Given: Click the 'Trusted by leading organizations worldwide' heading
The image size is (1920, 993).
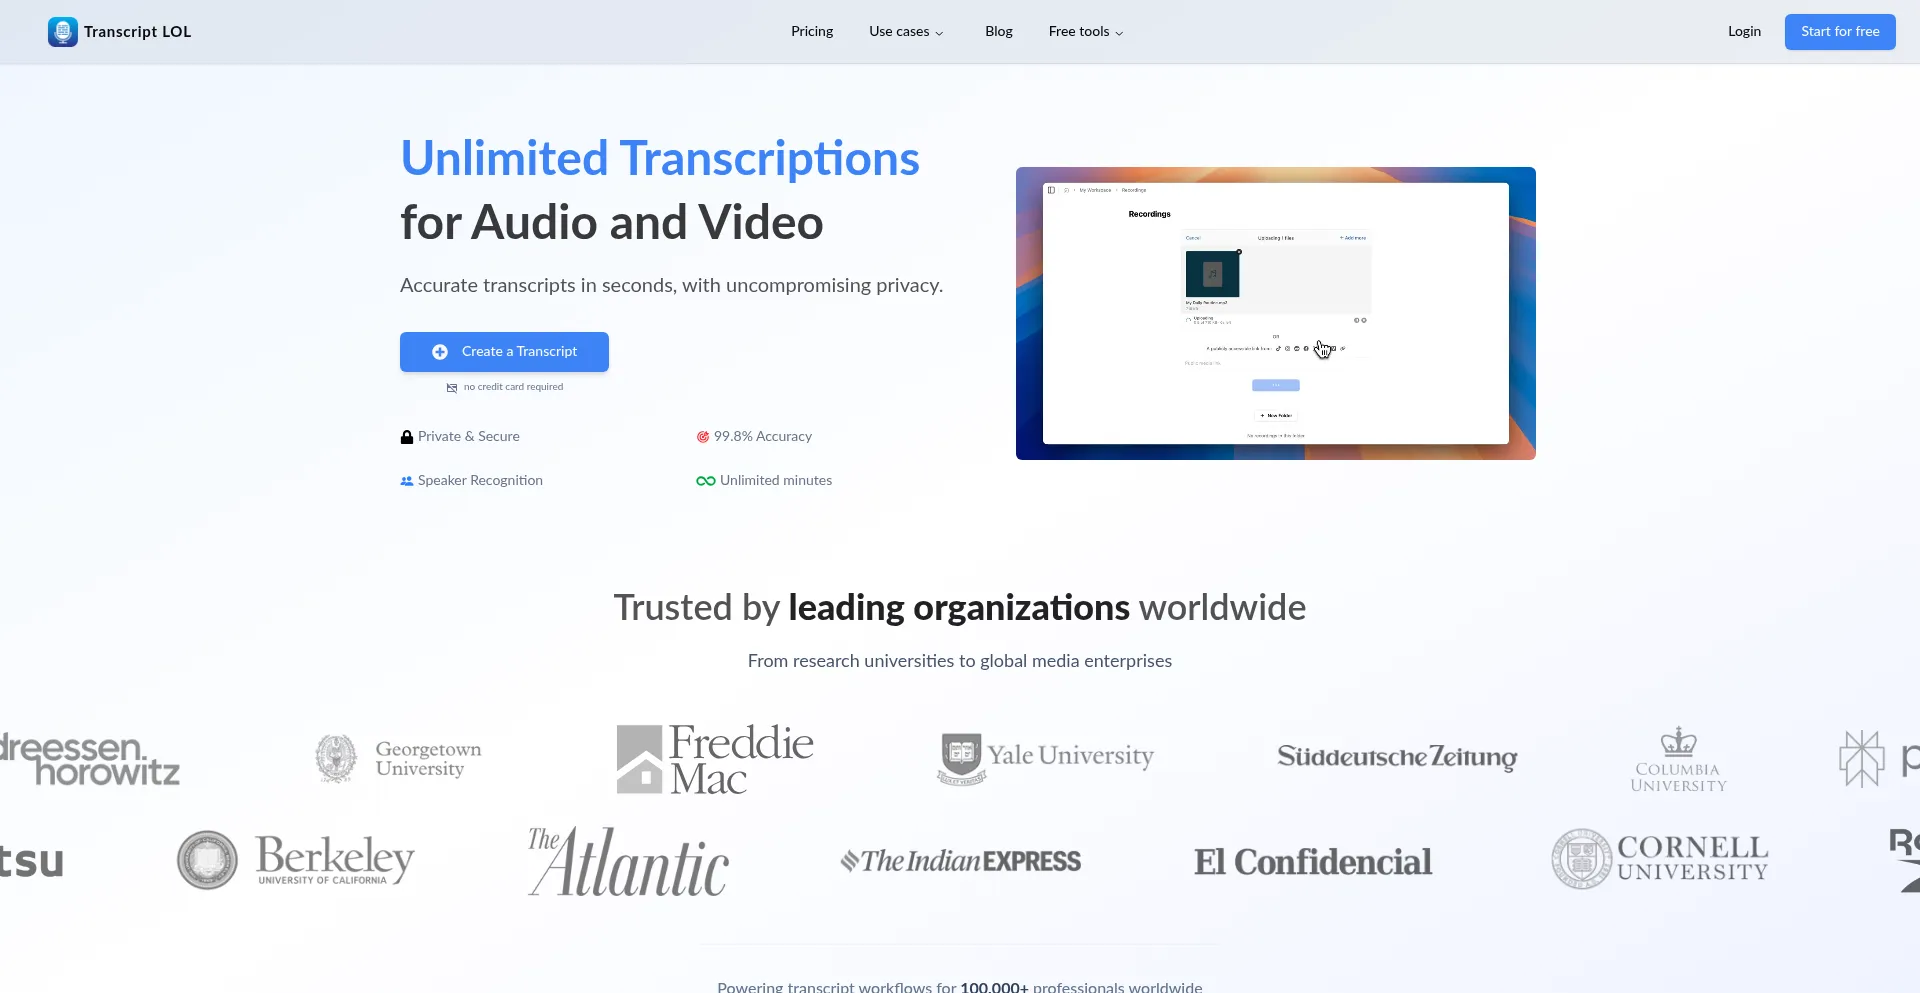Looking at the screenshot, I should point(960,608).
